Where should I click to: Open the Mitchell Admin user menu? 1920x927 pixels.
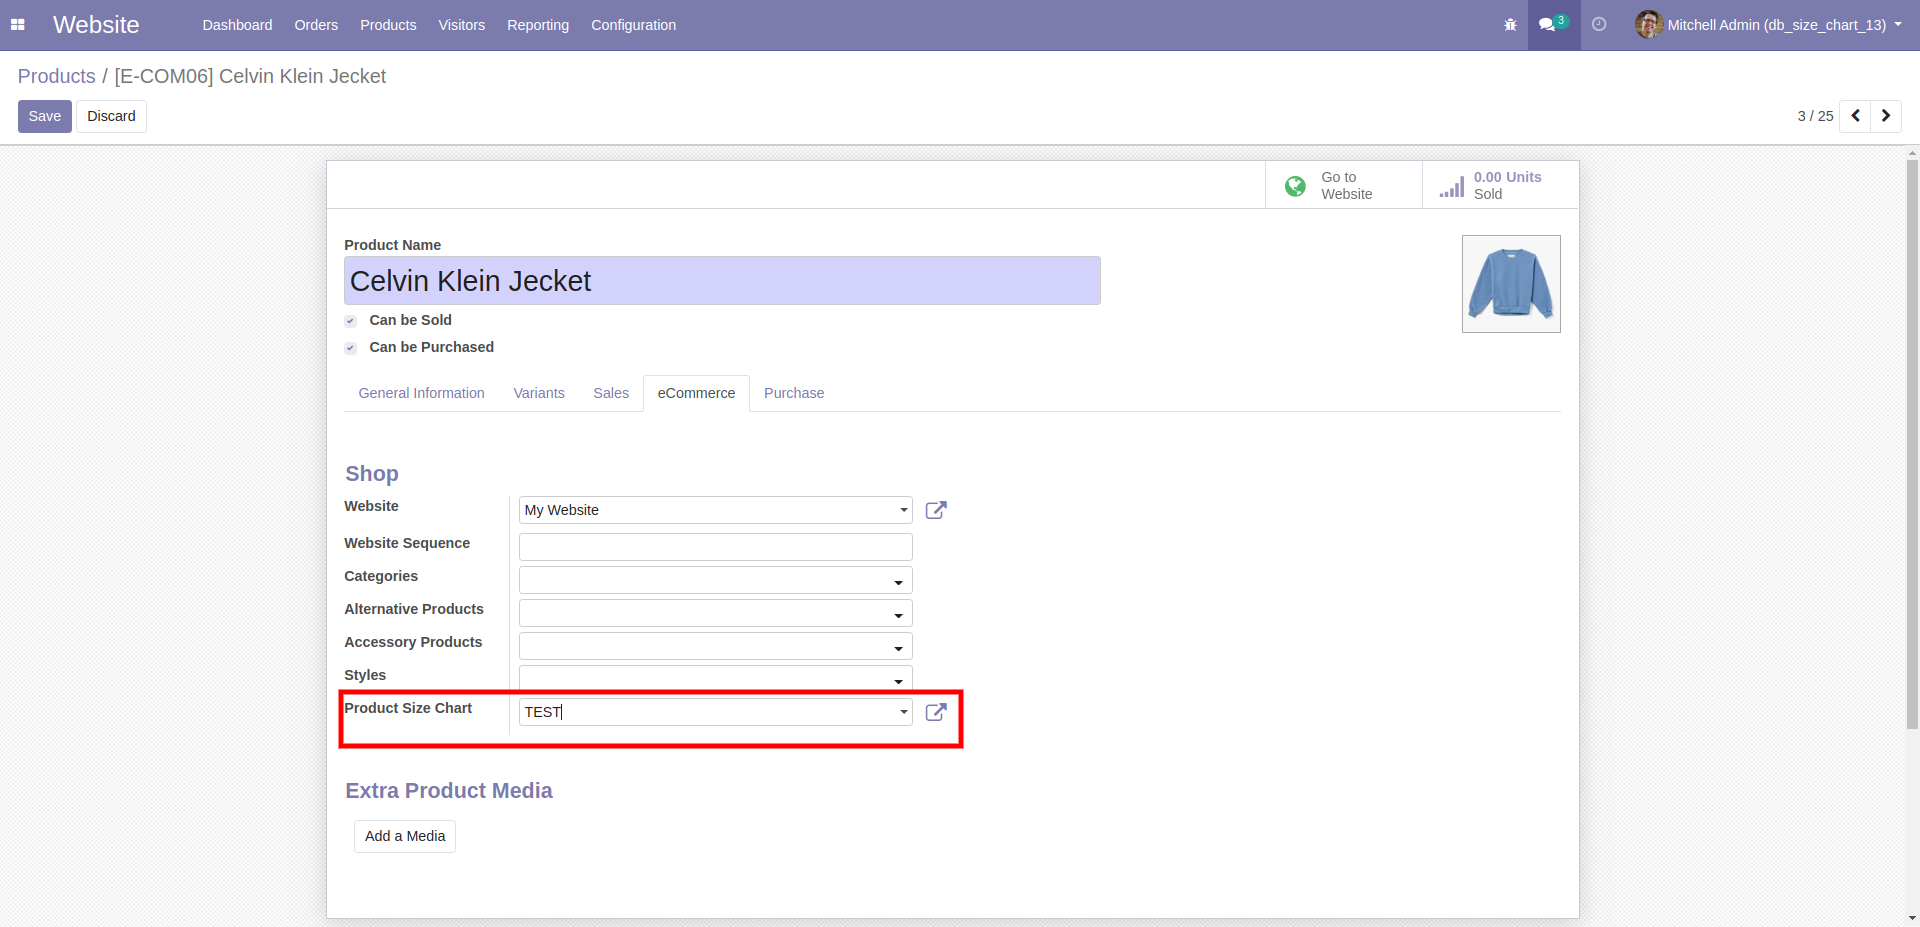(1768, 25)
